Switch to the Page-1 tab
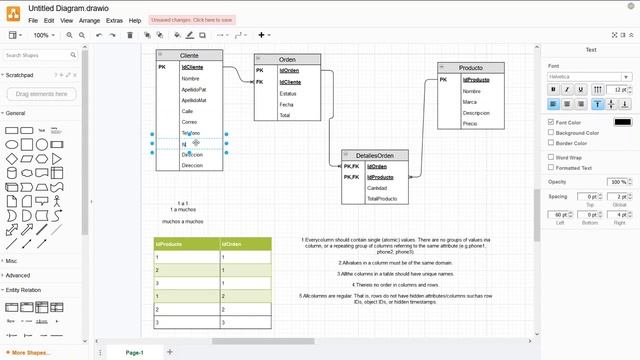640x360 pixels. point(135,353)
